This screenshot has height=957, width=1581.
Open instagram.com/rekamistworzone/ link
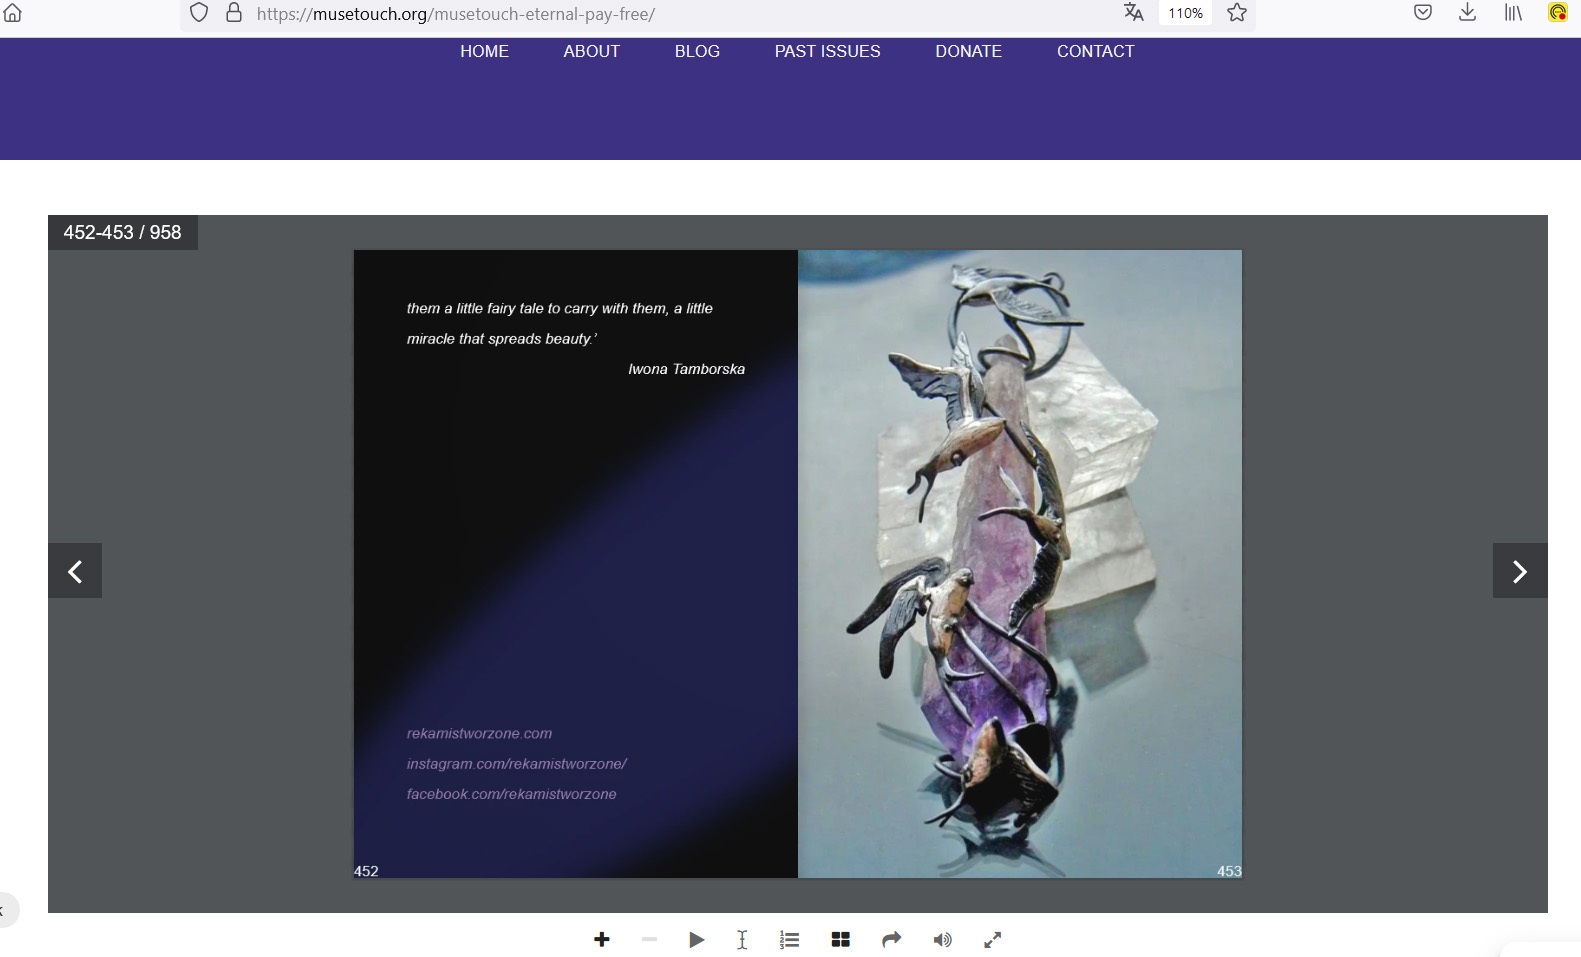516,763
